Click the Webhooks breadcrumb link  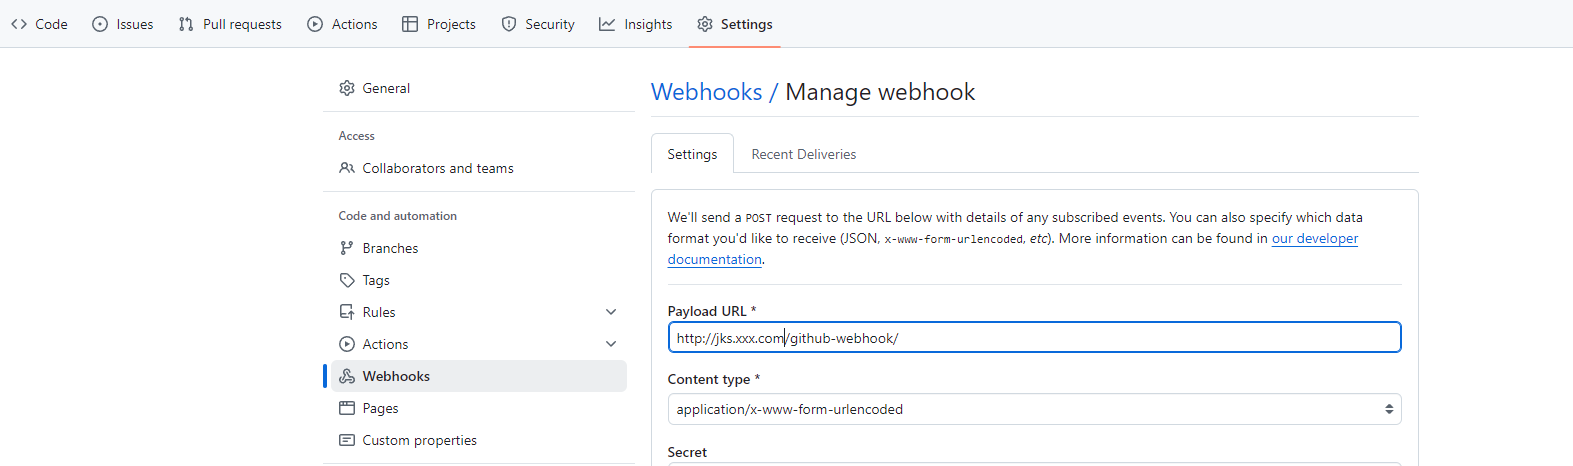pos(706,92)
